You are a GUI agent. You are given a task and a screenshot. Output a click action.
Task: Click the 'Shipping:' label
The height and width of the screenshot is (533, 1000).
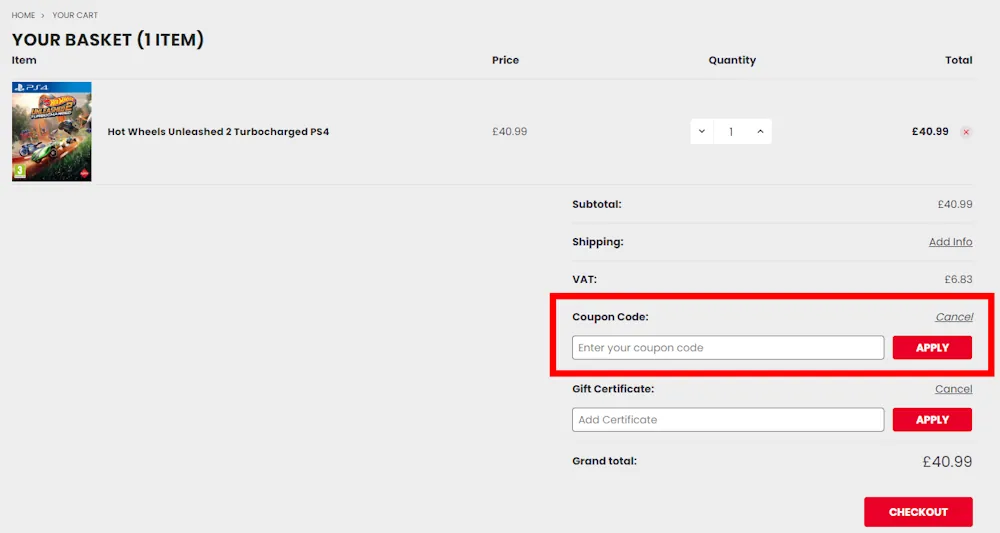click(x=598, y=242)
